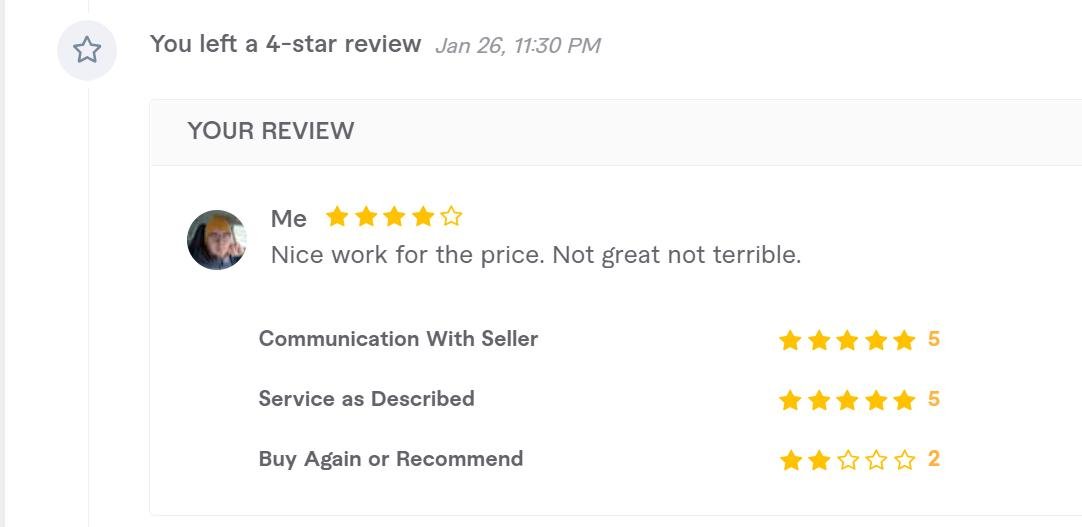Click the fifth star in Communication With Seller
The height and width of the screenshot is (527, 1082).
point(905,340)
